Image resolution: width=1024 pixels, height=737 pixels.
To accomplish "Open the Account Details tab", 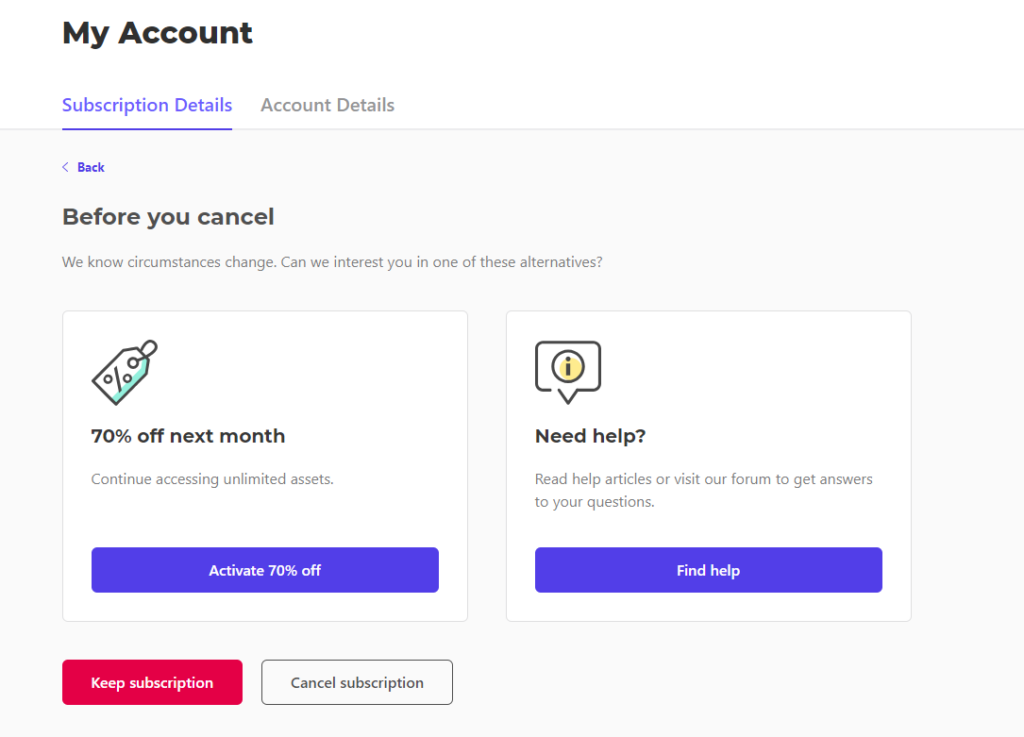I will click(327, 105).
